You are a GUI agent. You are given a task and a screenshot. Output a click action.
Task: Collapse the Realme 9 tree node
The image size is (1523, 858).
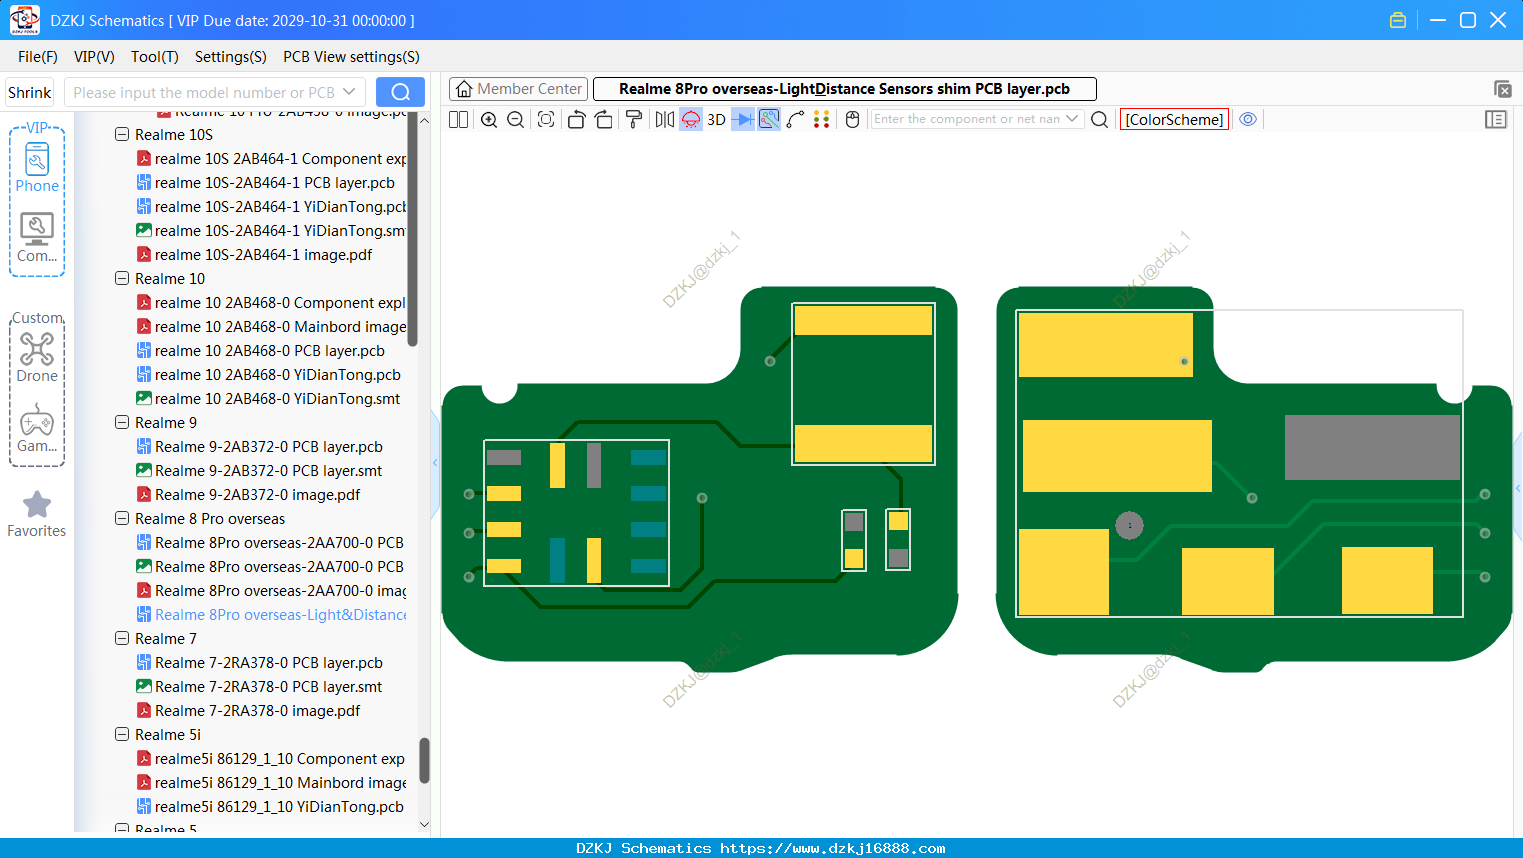click(x=122, y=422)
